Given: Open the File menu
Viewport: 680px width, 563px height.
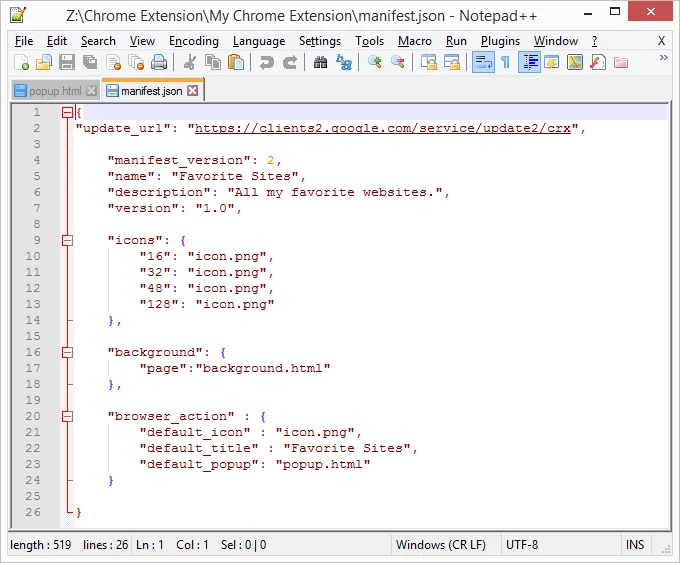Looking at the screenshot, I should [x=24, y=41].
